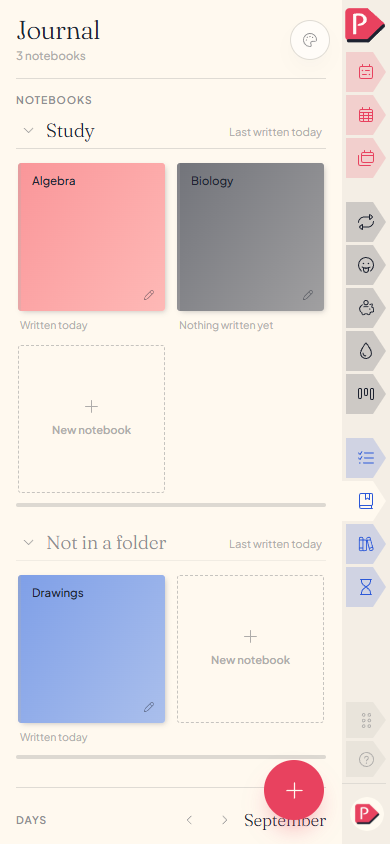Viewport: 390px width, 844px height.
Task: Click Written today under Drawings
Action: coord(54,737)
